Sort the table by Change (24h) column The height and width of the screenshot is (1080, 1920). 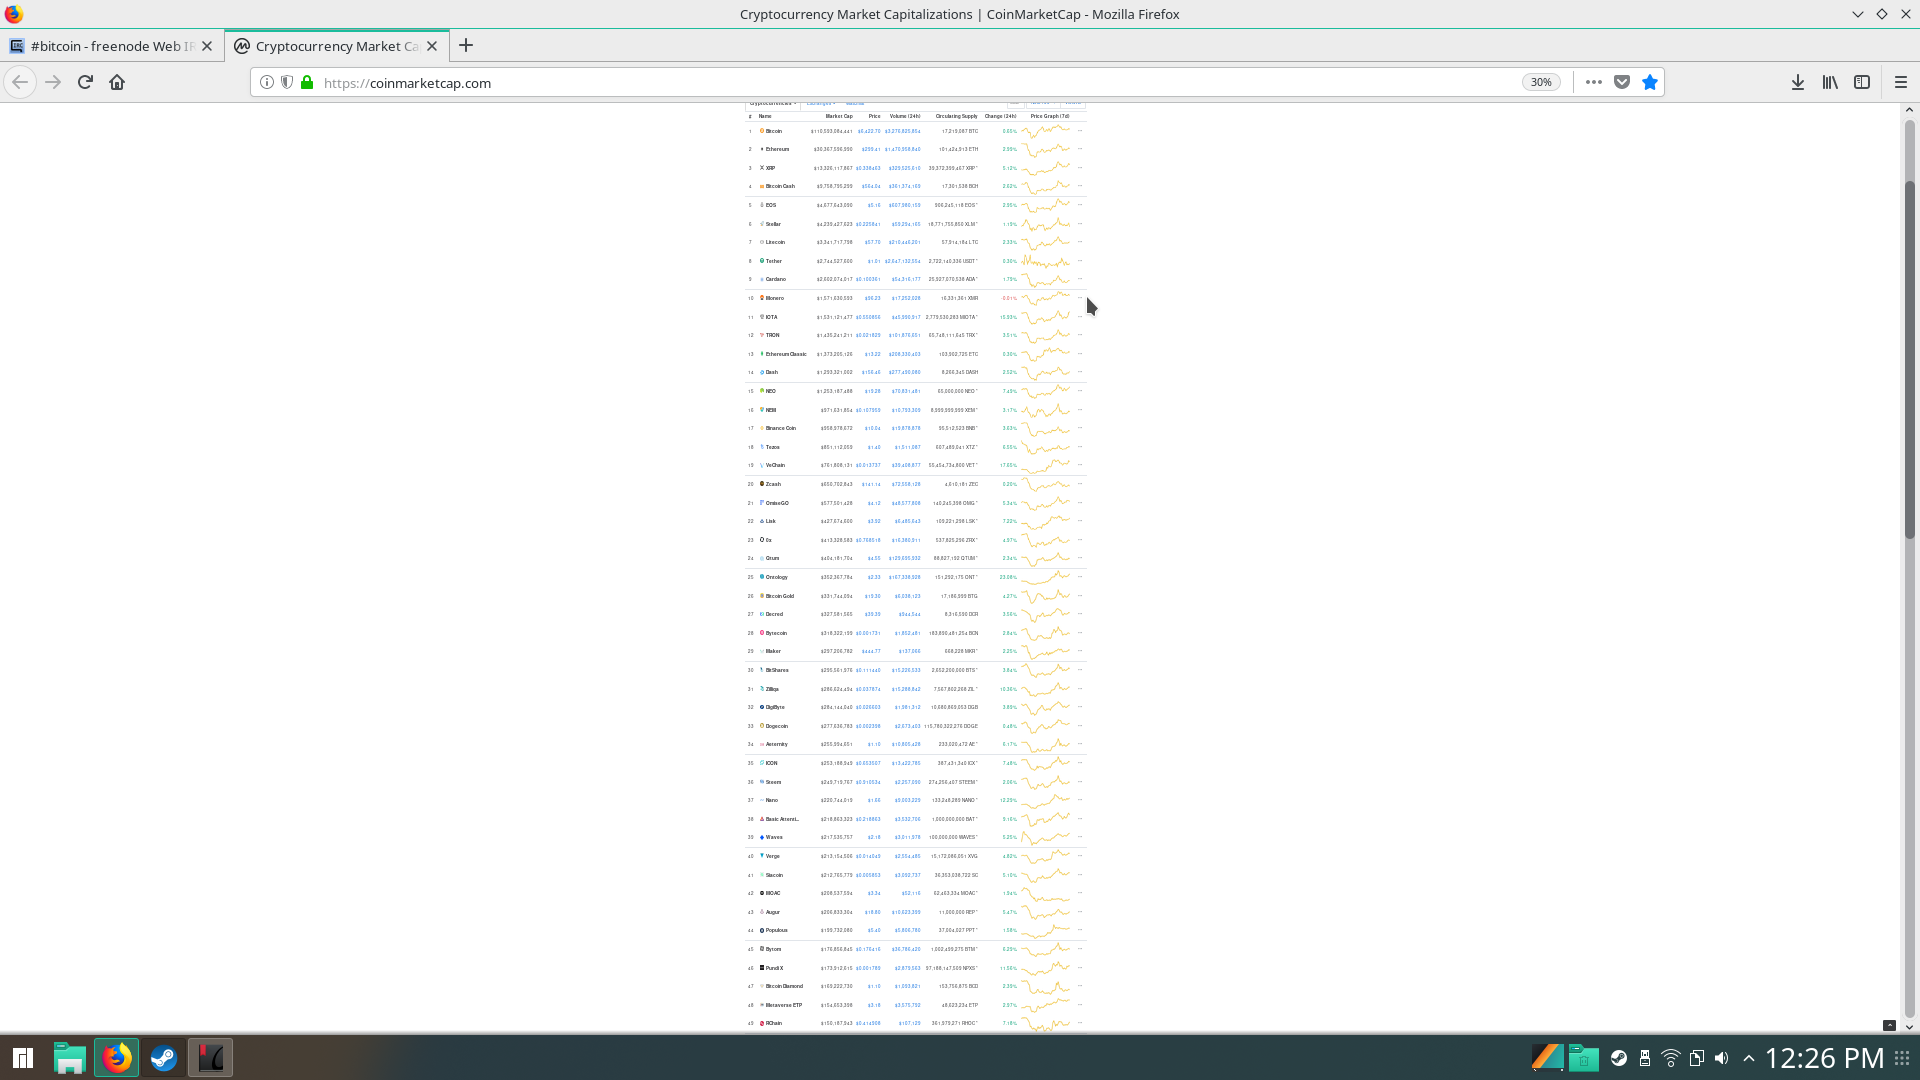pyautogui.click(x=1000, y=116)
